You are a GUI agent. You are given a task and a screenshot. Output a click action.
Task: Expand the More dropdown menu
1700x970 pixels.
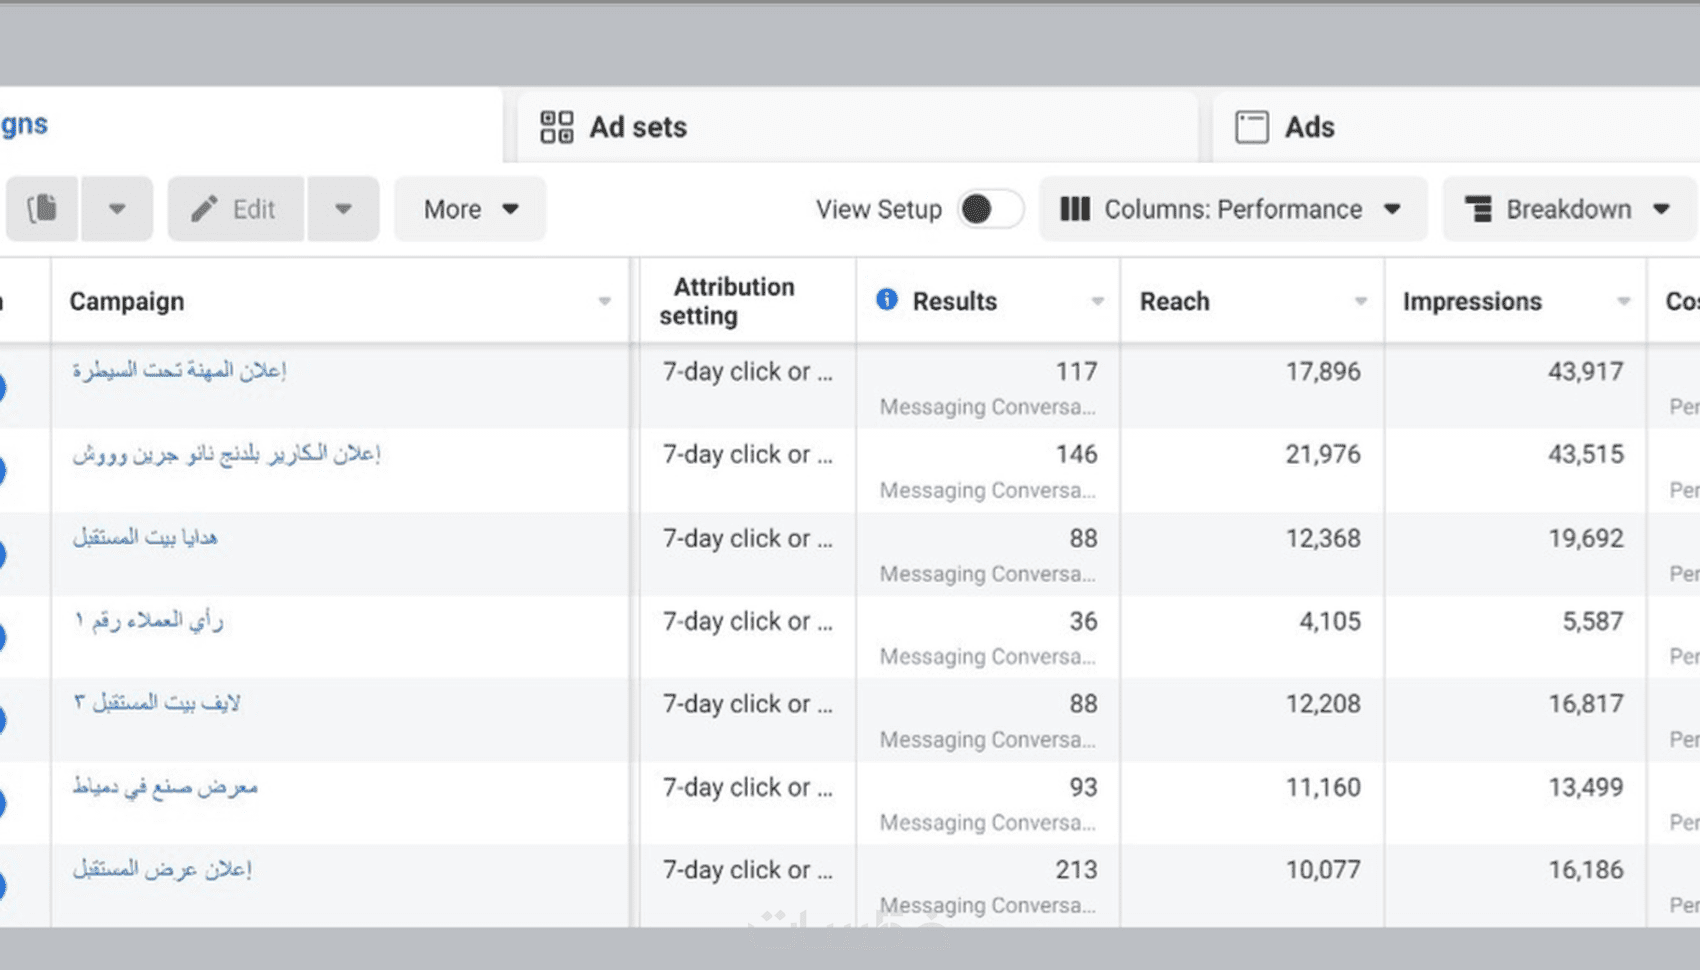[x=470, y=209]
